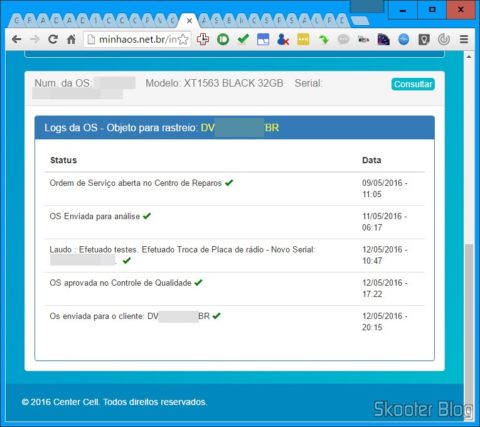Click the green tracking code DV...BR in header
The height and width of the screenshot is (427, 480).
point(240,128)
